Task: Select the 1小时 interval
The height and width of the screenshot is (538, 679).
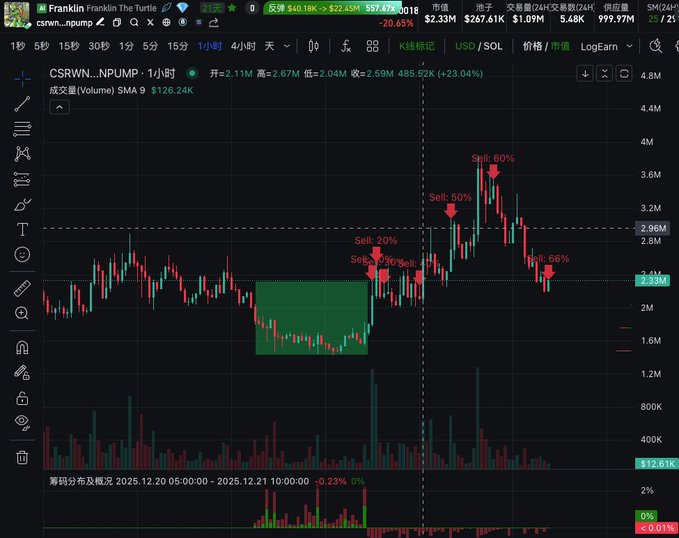Action: click(210, 46)
